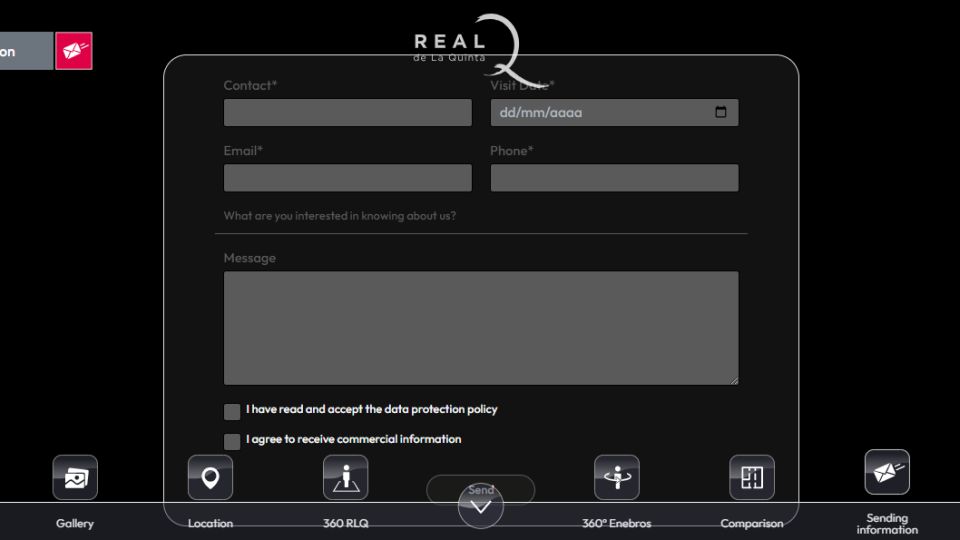Expand the interests selection field
Viewport: 960px width, 540px height.
pos(480,216)
